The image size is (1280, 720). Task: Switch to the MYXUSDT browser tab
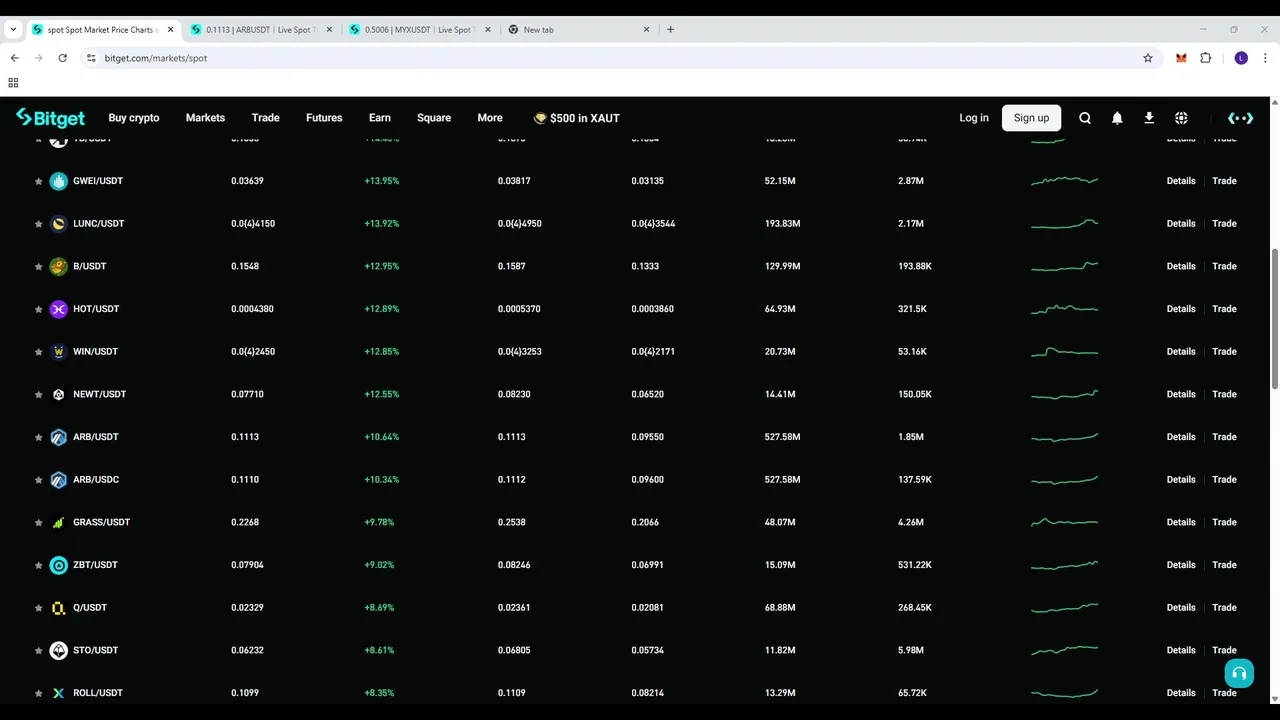point(421,29)
